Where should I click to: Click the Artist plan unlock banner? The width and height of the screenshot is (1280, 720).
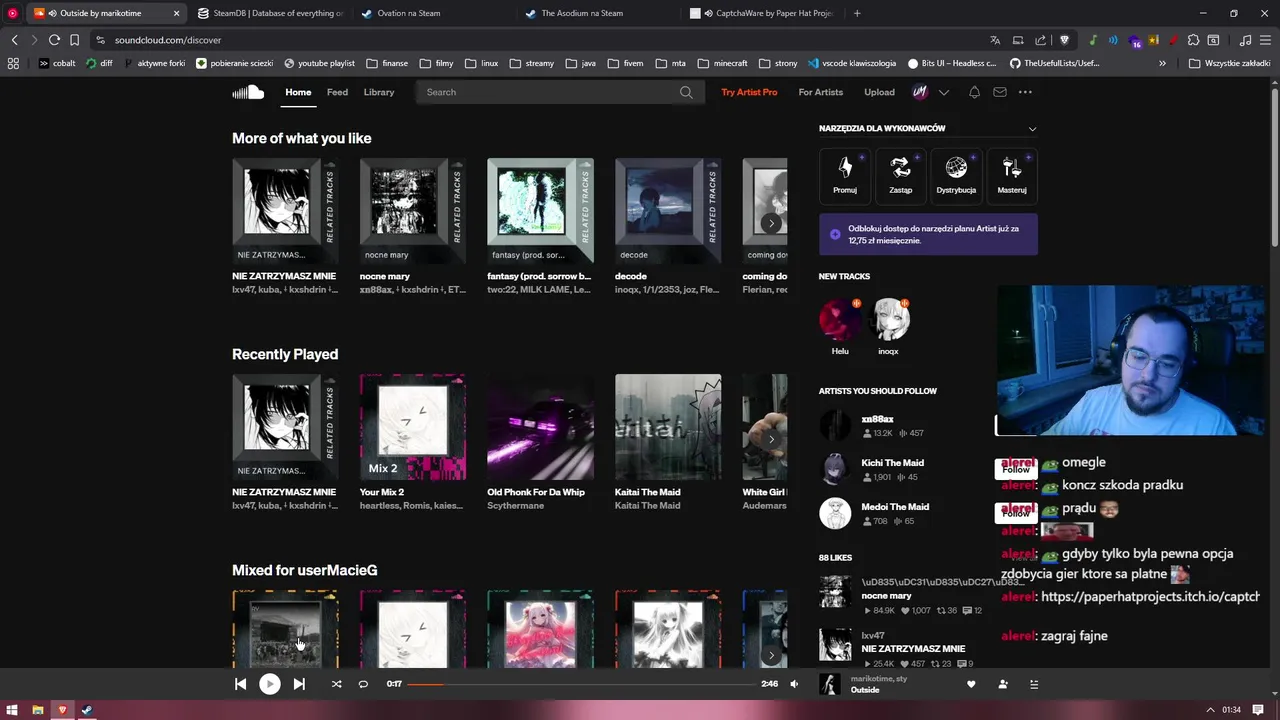(x=928, y=234)
